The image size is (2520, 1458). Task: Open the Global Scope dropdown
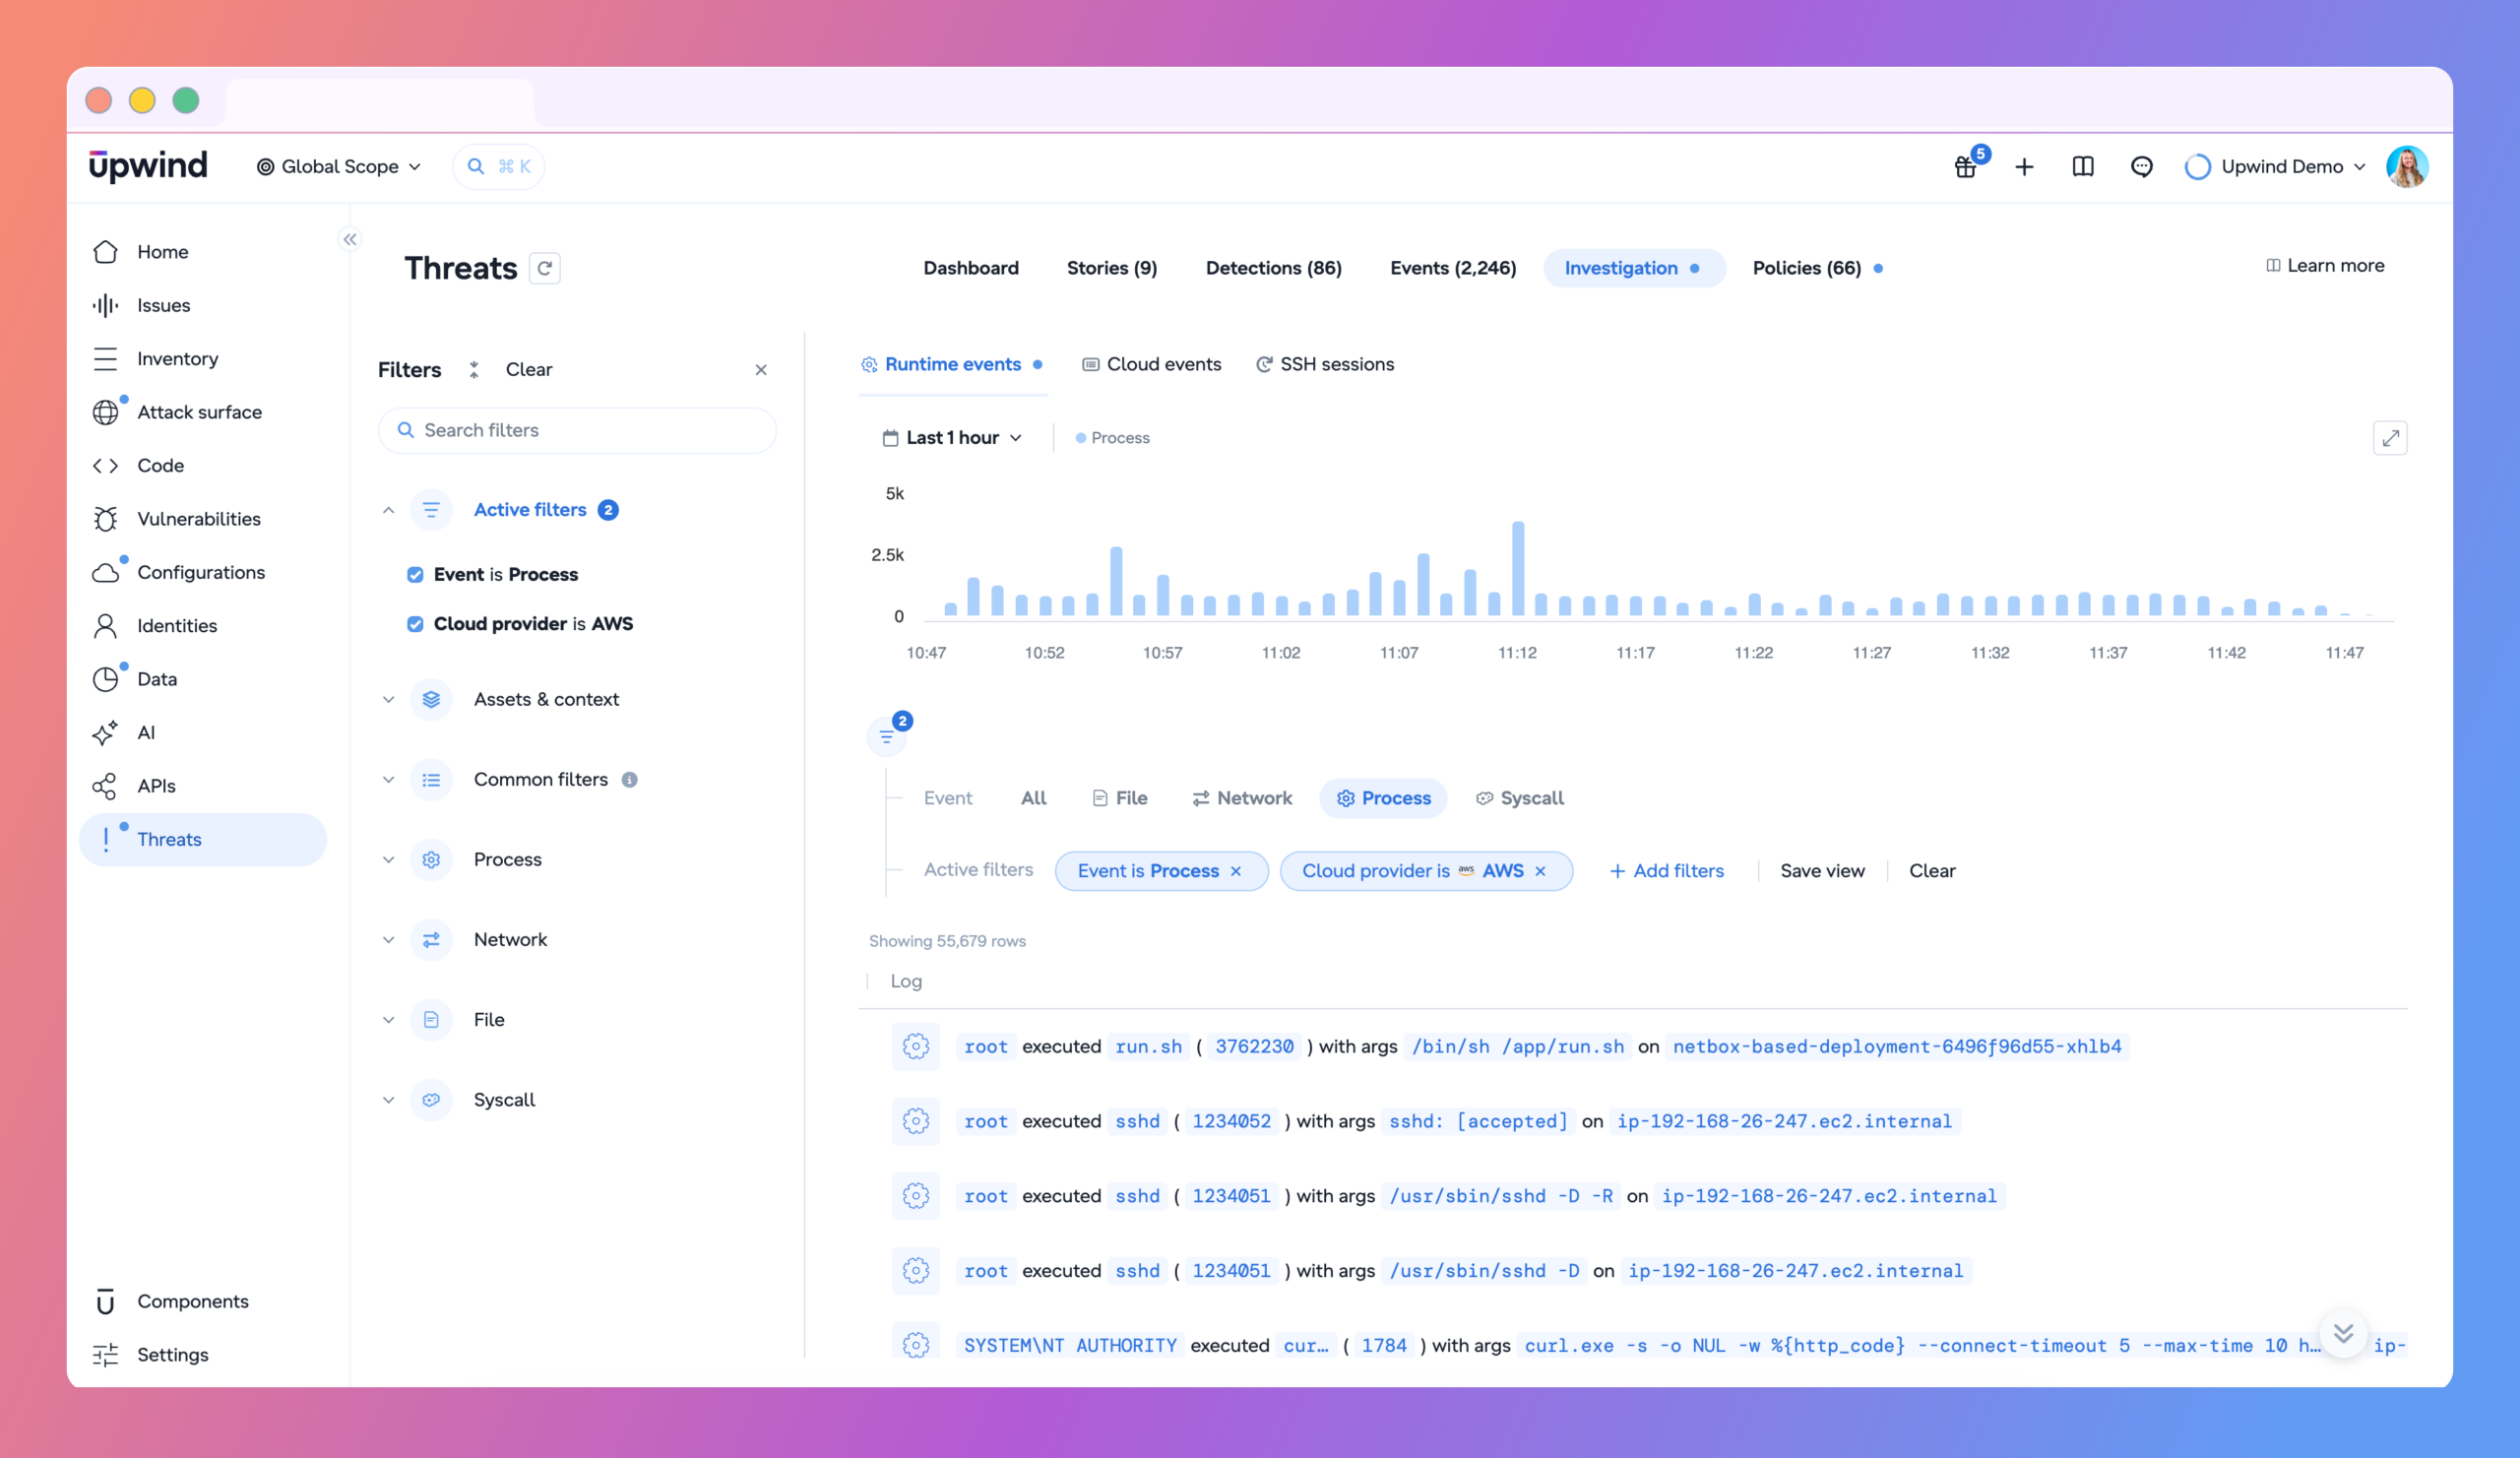[339, 167]
